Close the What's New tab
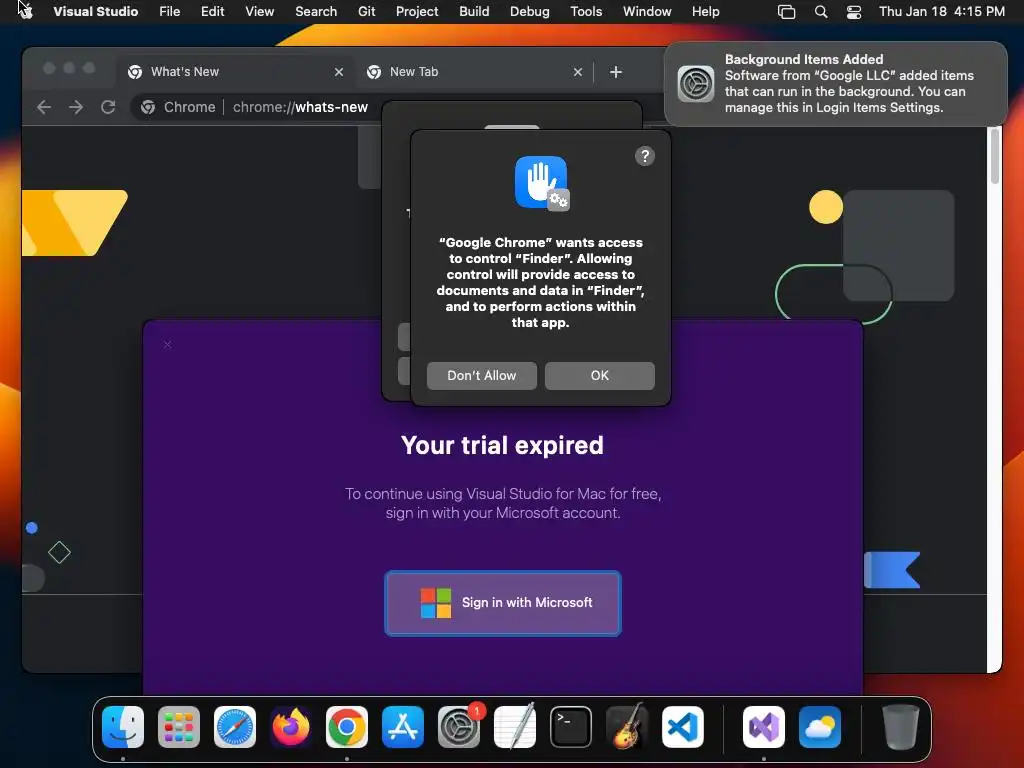Viewport: 1024px width, 768px height. 338,72
